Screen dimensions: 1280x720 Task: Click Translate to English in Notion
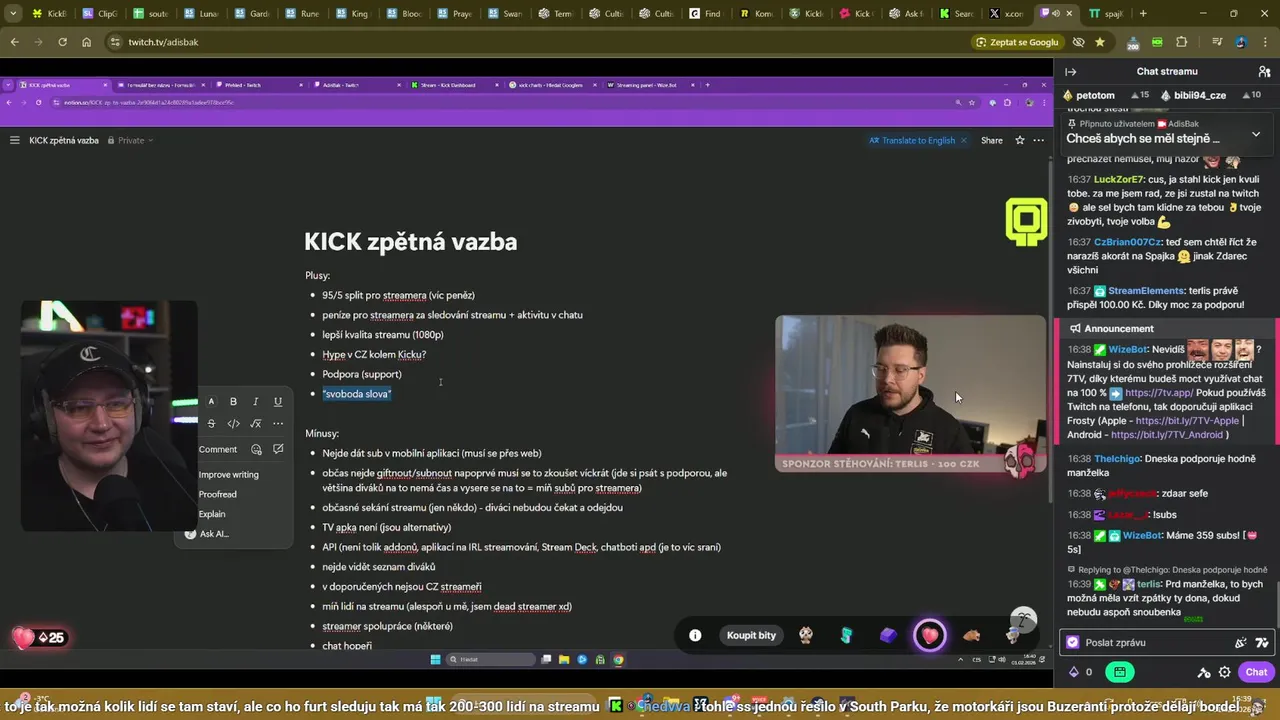(x=912, y=140)
